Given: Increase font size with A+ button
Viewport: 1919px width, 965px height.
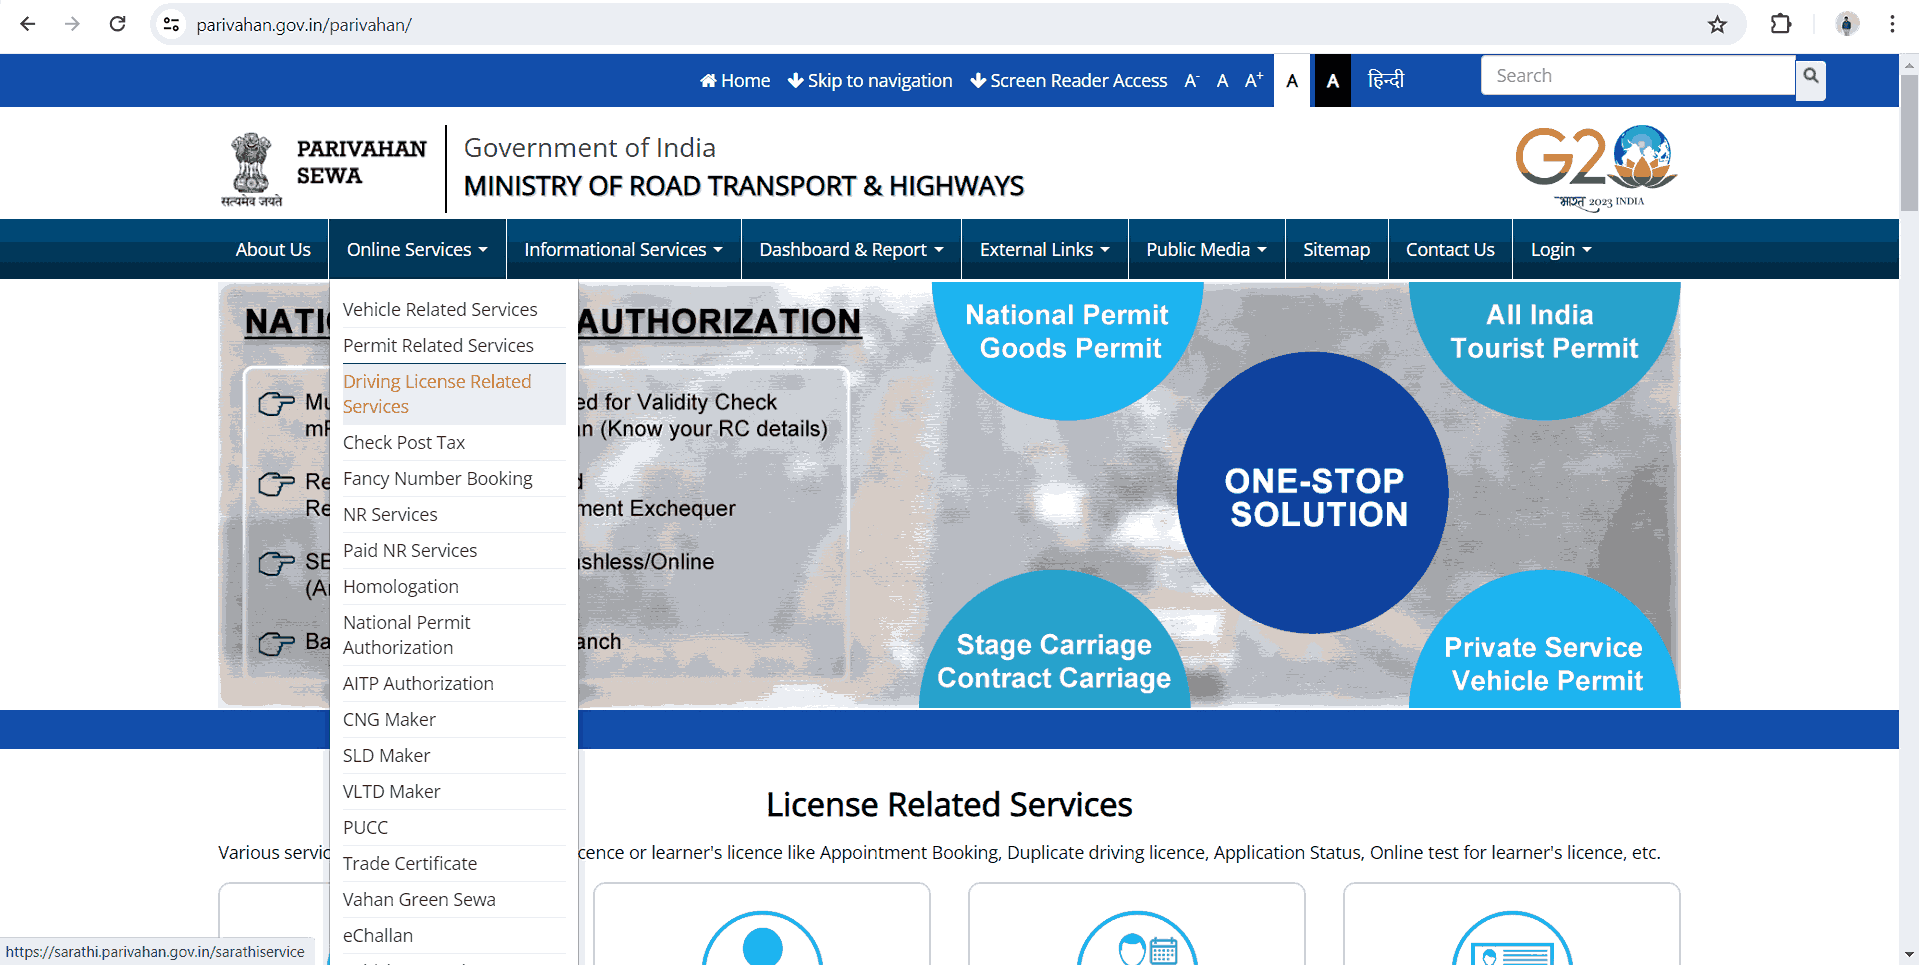Looking at the screenshot, I should pyautogui.click(x=1254, y=81).
